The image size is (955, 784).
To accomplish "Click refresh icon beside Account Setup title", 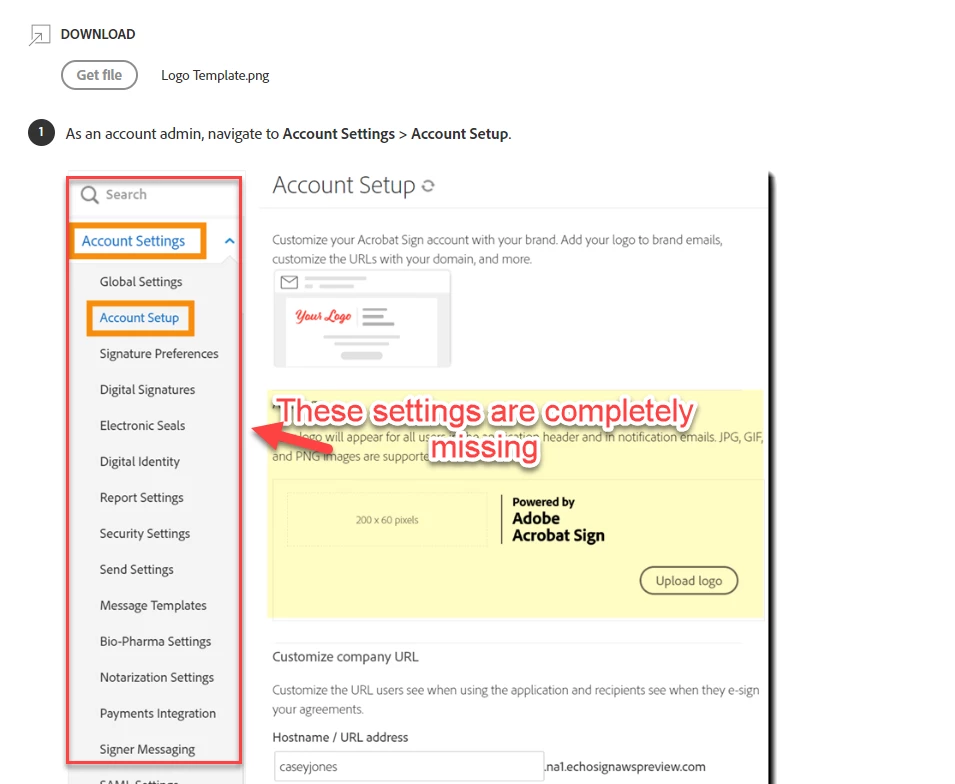I will tap(428, 186).
